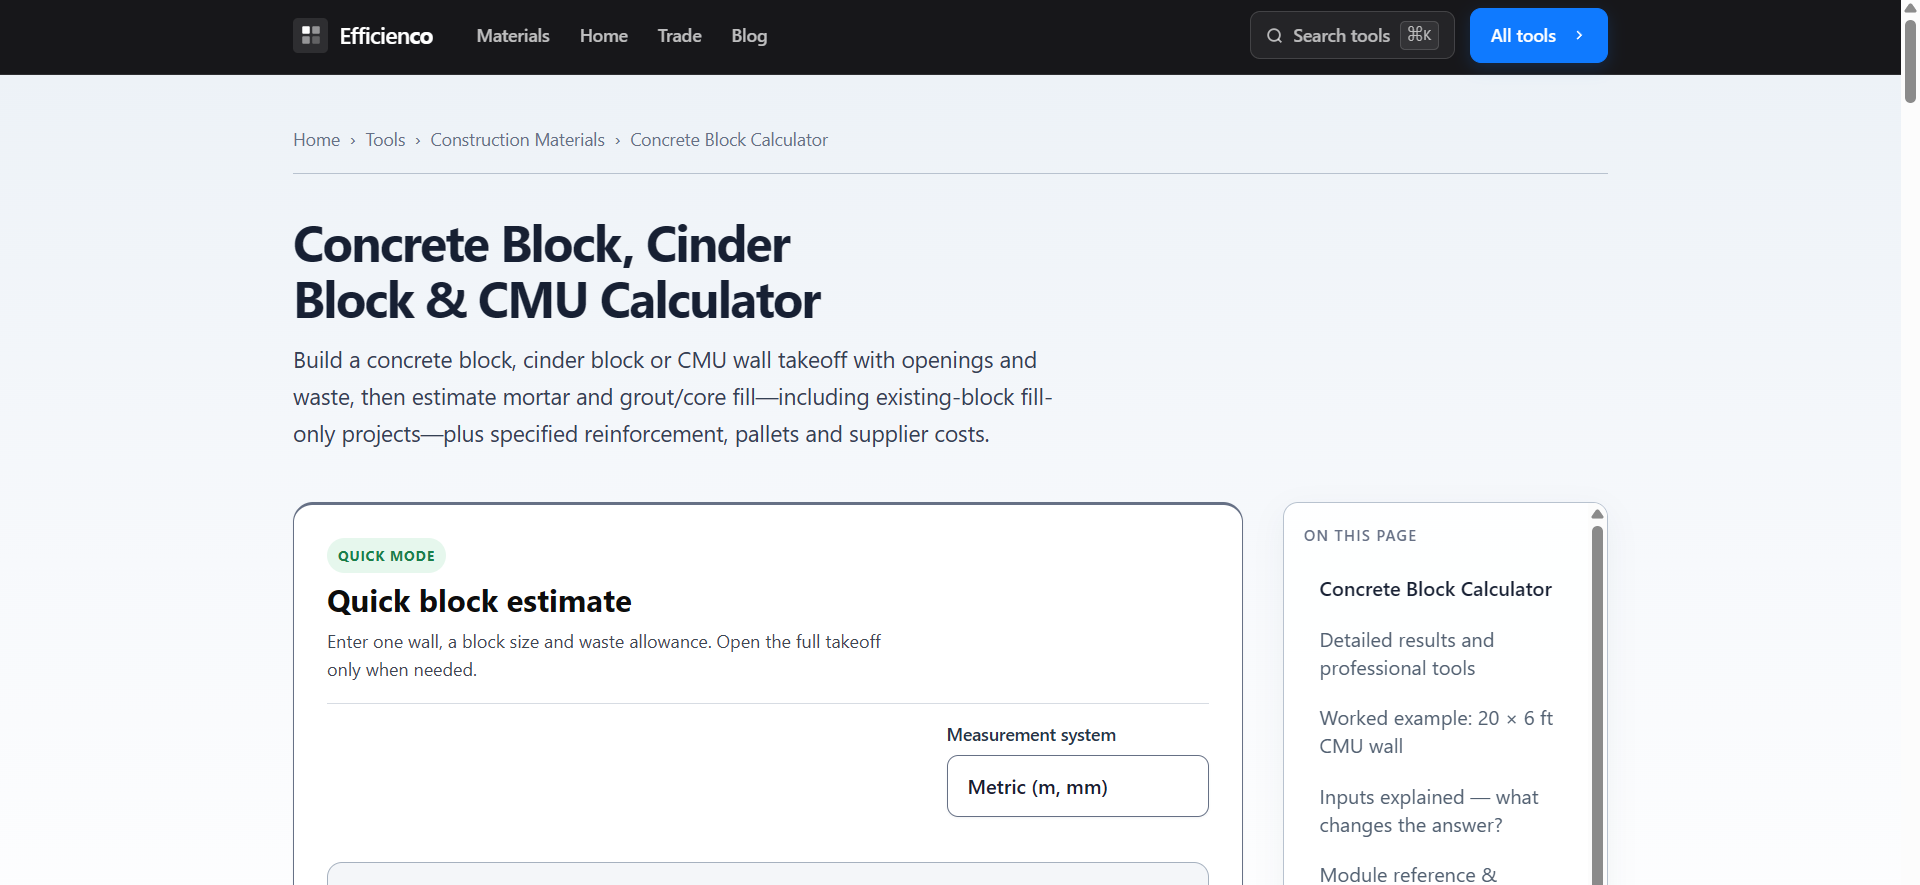Click the Efficienco grid logo icon
The image size is (1920, 885).
(x=310, y=35)
